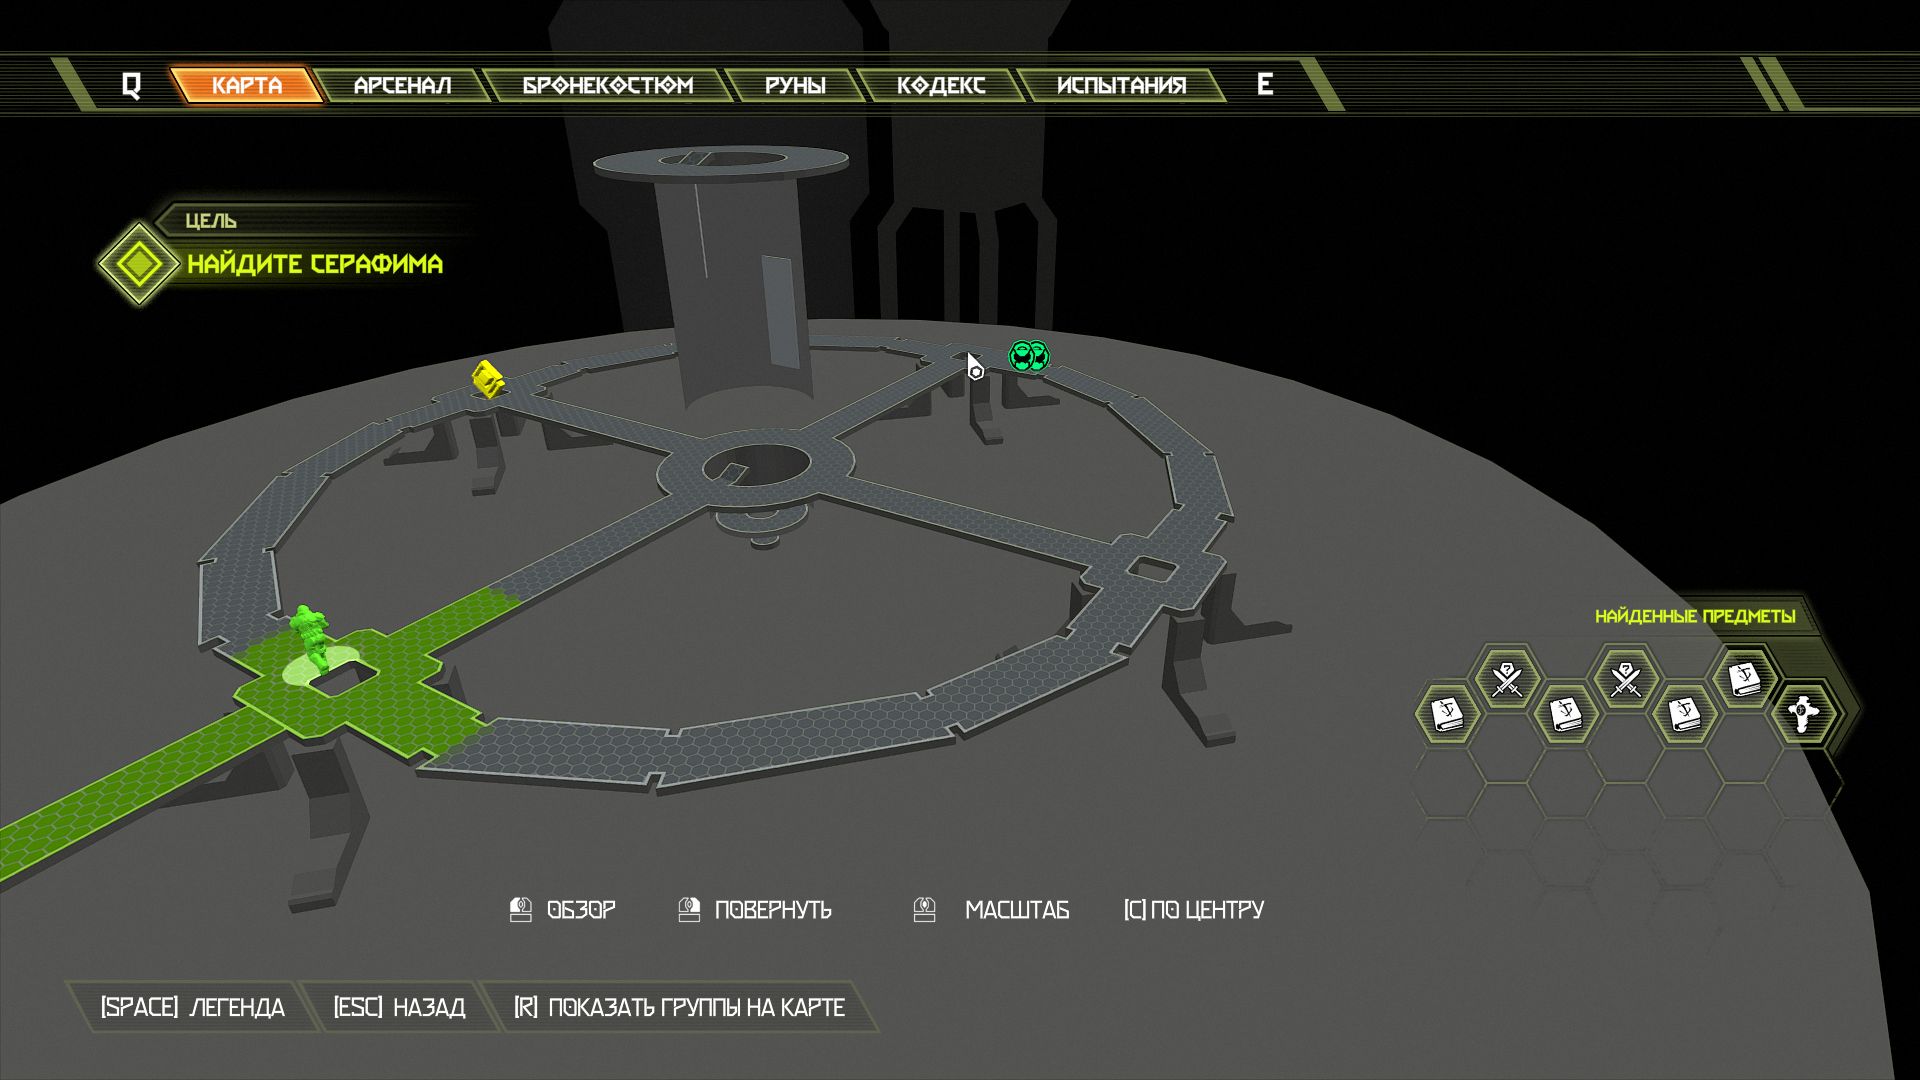The width and height of the screenshot is (1920, 1080).
Task: Select the first crossed swords encounter icon
Action: coord(1506,679)
